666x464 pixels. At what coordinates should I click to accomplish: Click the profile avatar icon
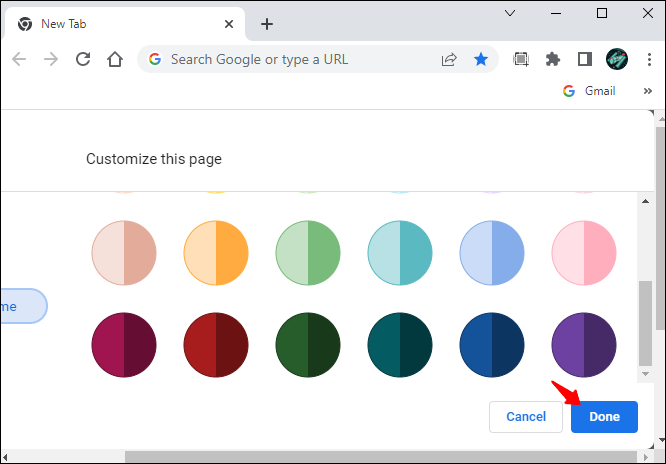pos(617,59)
